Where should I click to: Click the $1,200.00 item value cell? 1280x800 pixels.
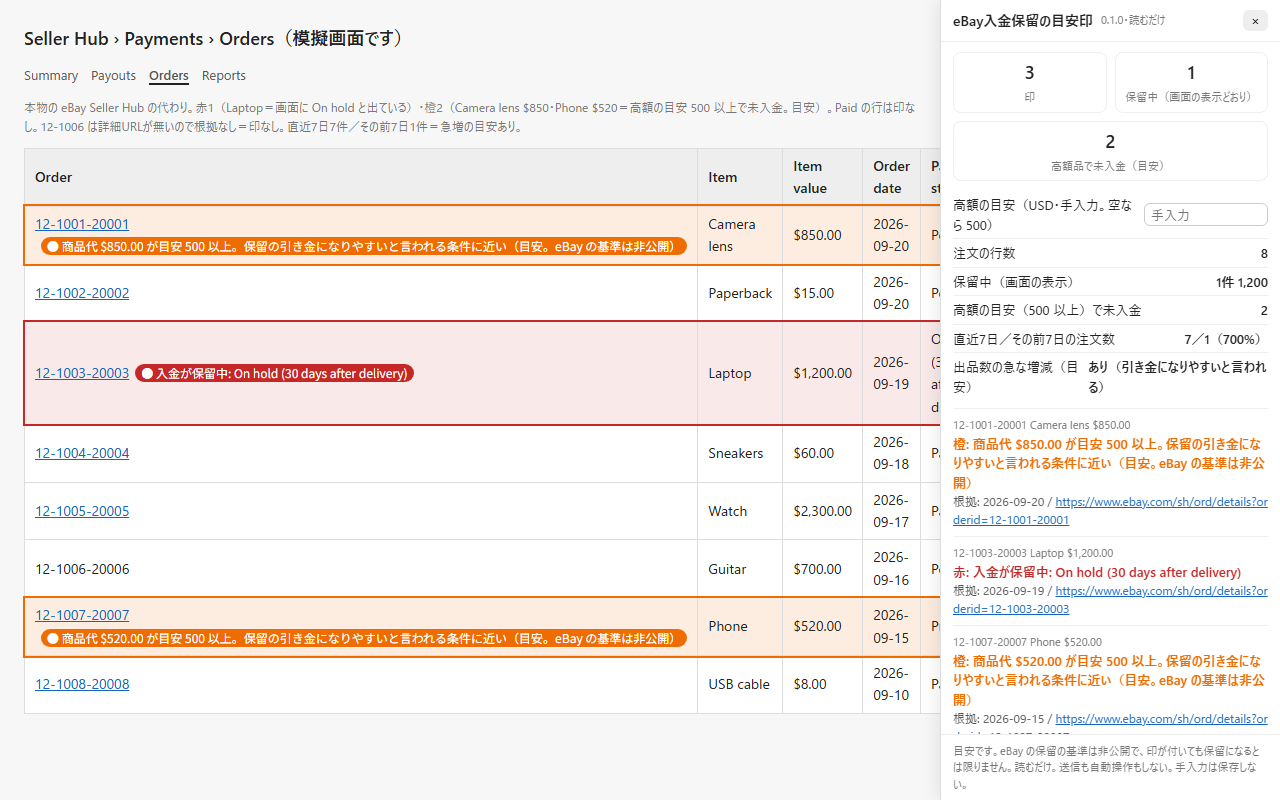point(823,373)
